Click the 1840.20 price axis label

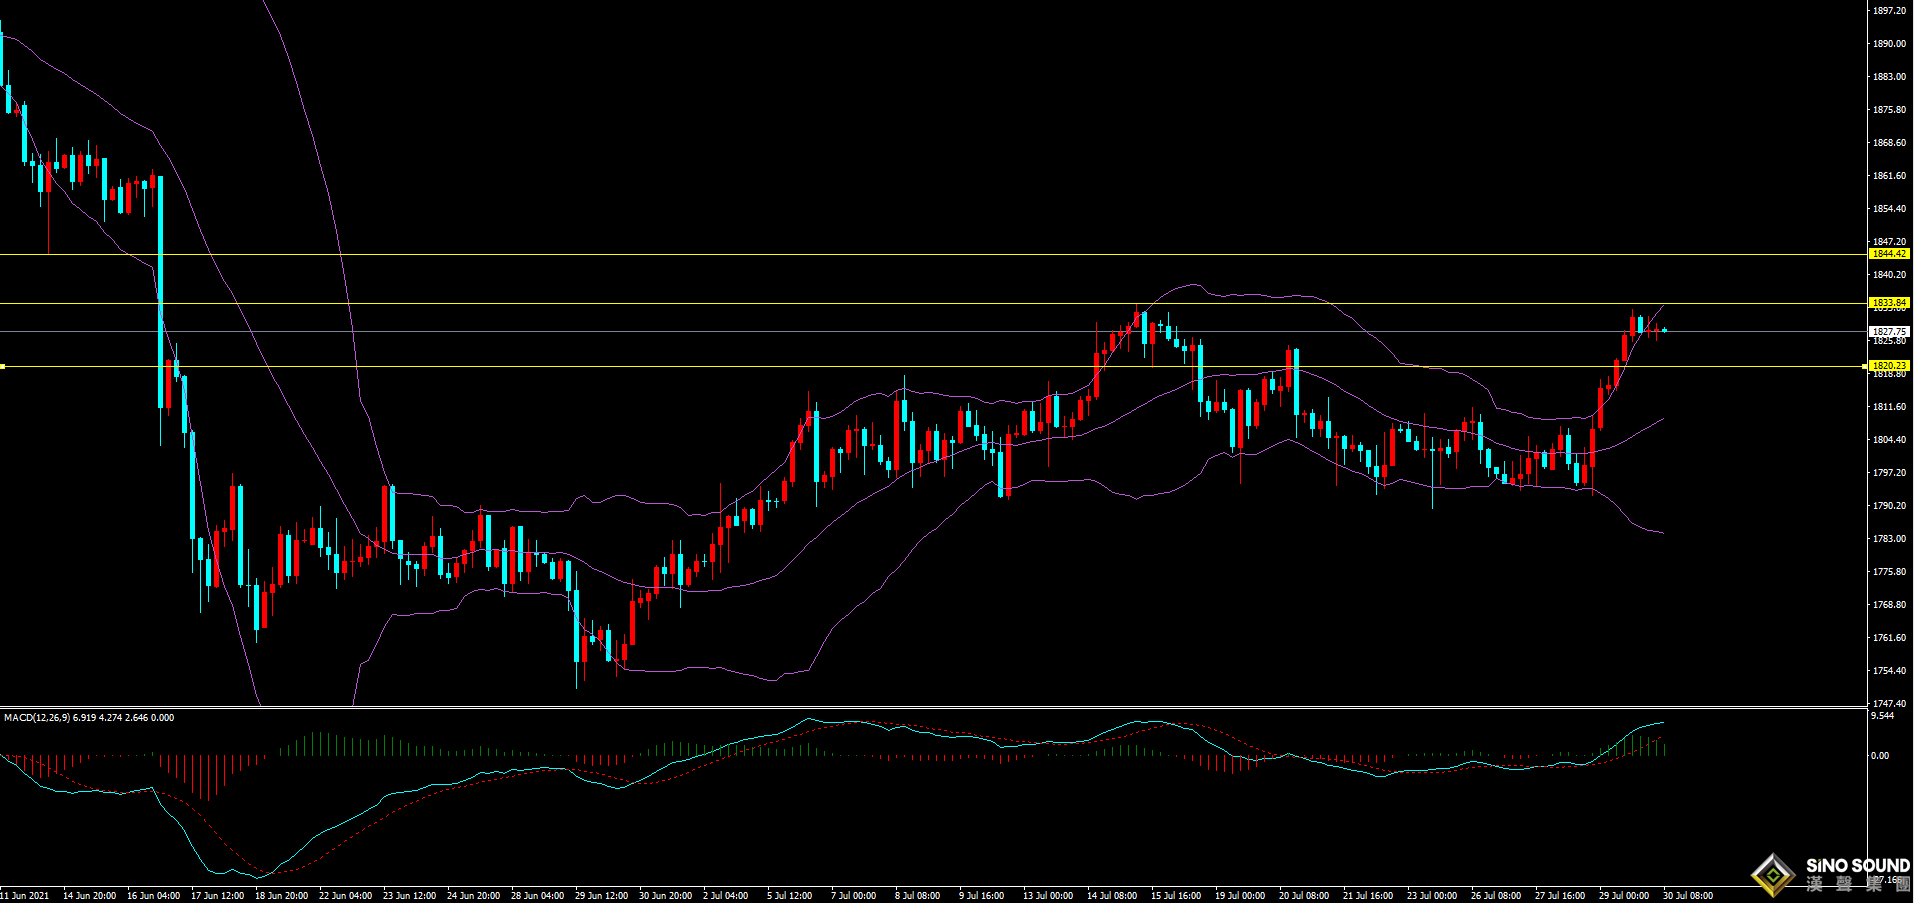pos(1889,275)
